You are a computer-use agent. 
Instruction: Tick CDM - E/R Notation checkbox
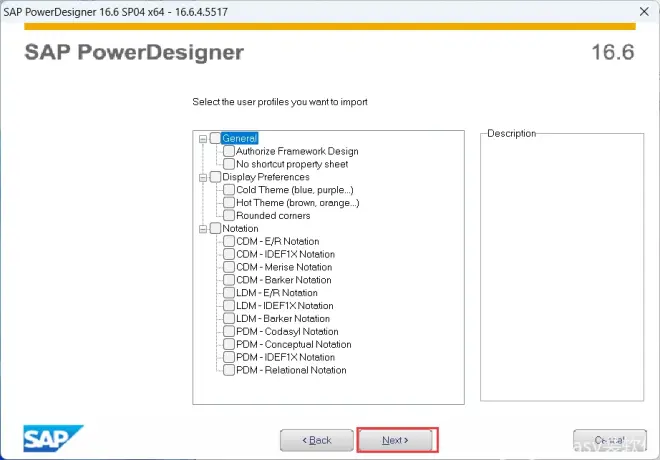[229, 241]
